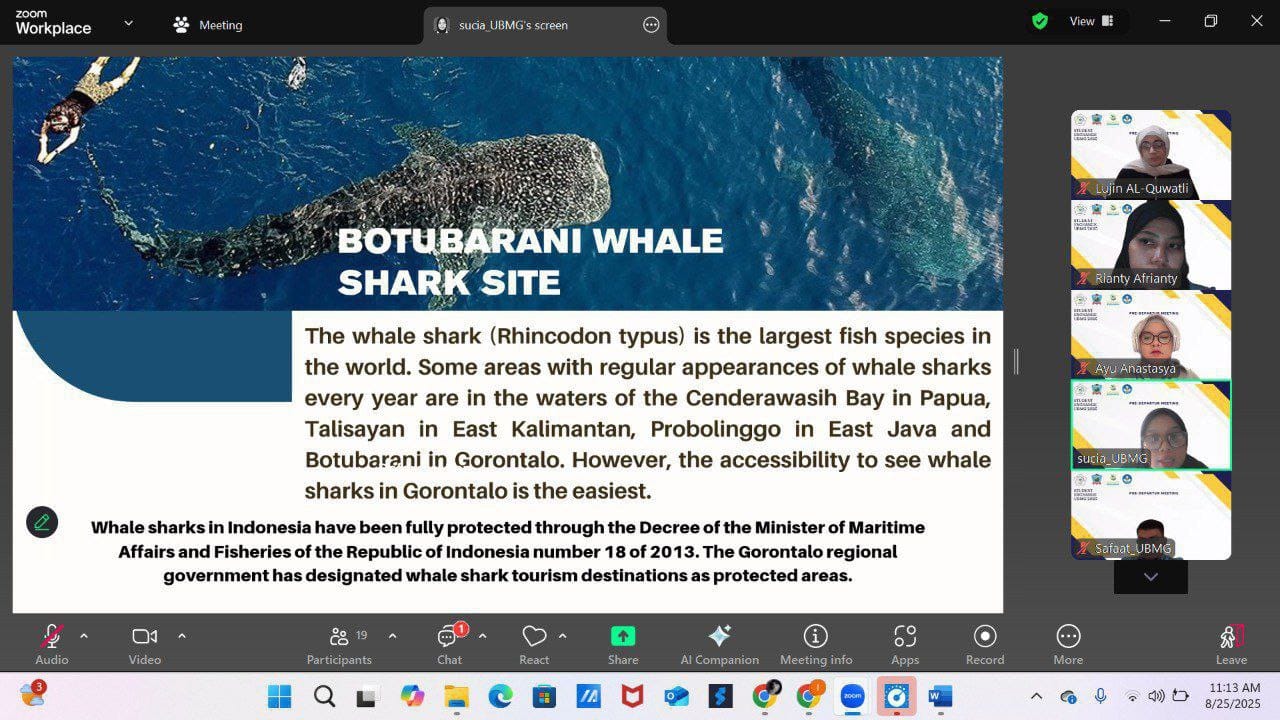
Task: Start recording with the Record button
Action: point(984,644)
